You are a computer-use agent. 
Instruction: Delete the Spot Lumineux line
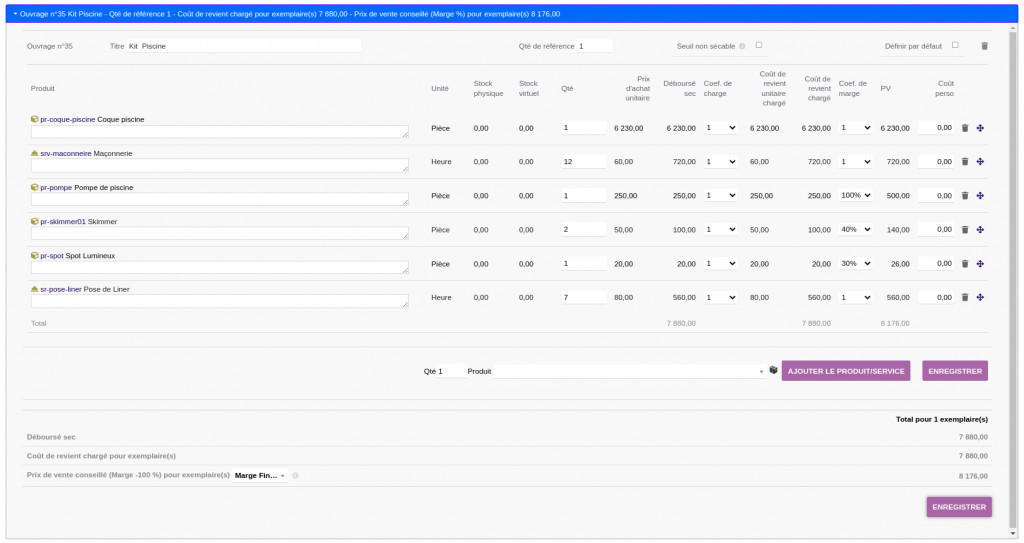click(x=965, y=264)
